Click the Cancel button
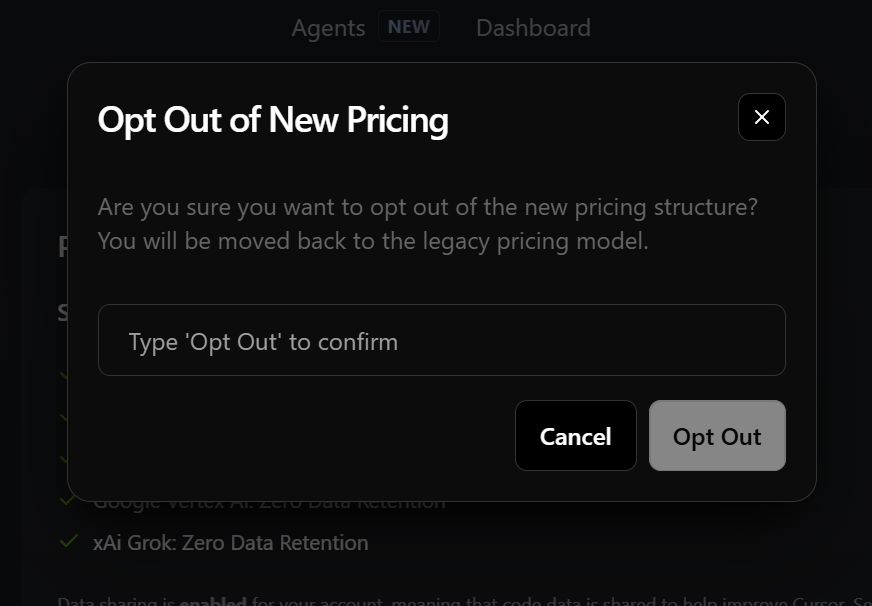 [x=576, y=436]
